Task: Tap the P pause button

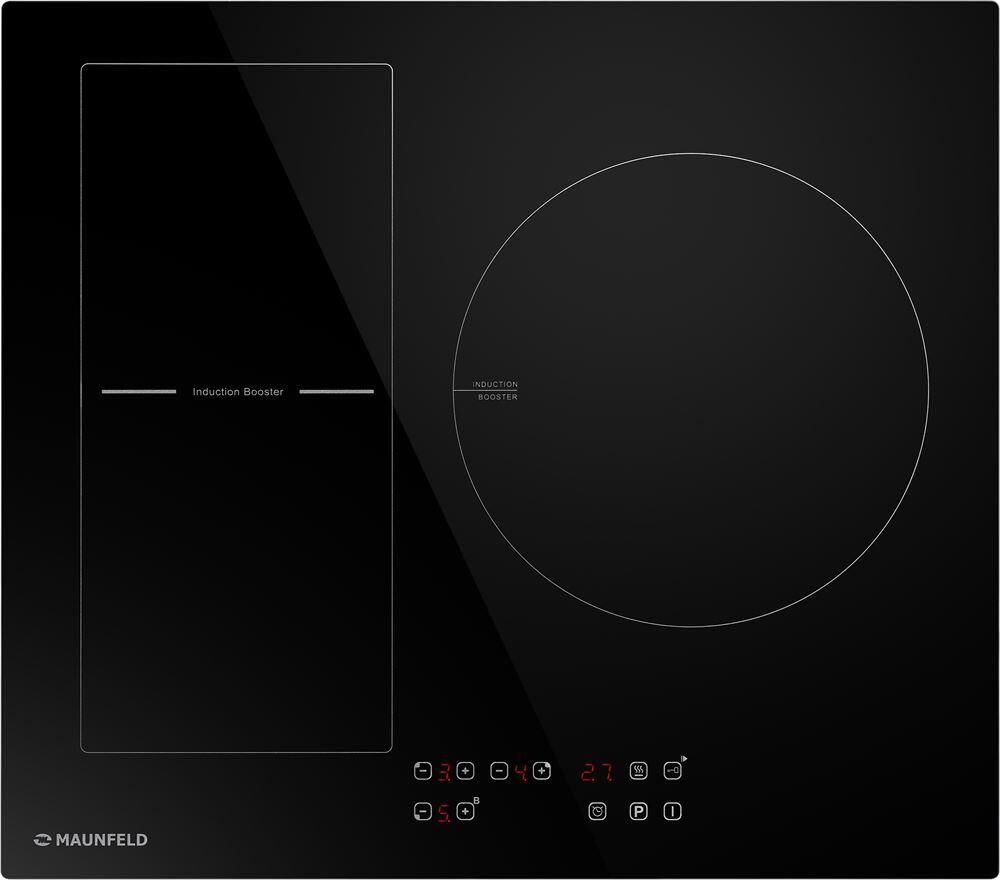Action: coord(639,812)
